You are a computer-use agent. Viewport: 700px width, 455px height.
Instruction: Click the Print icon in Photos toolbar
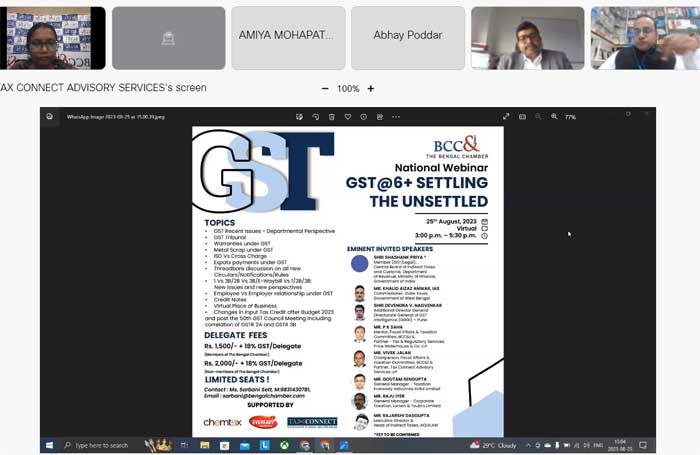(x=380, y=117)
